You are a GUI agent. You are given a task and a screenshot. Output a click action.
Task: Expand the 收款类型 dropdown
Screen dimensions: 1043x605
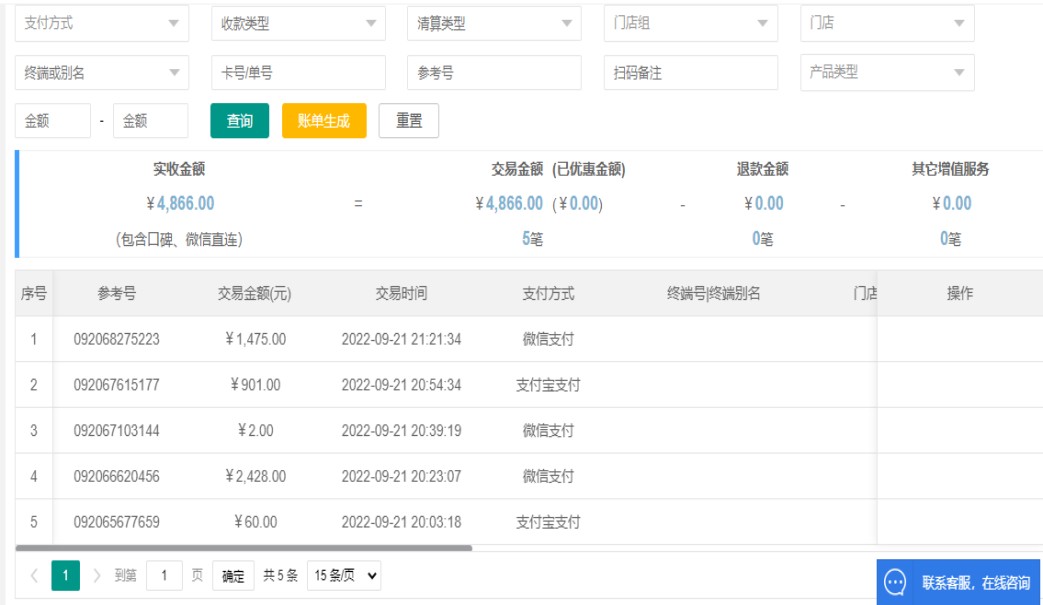[298, 23]
